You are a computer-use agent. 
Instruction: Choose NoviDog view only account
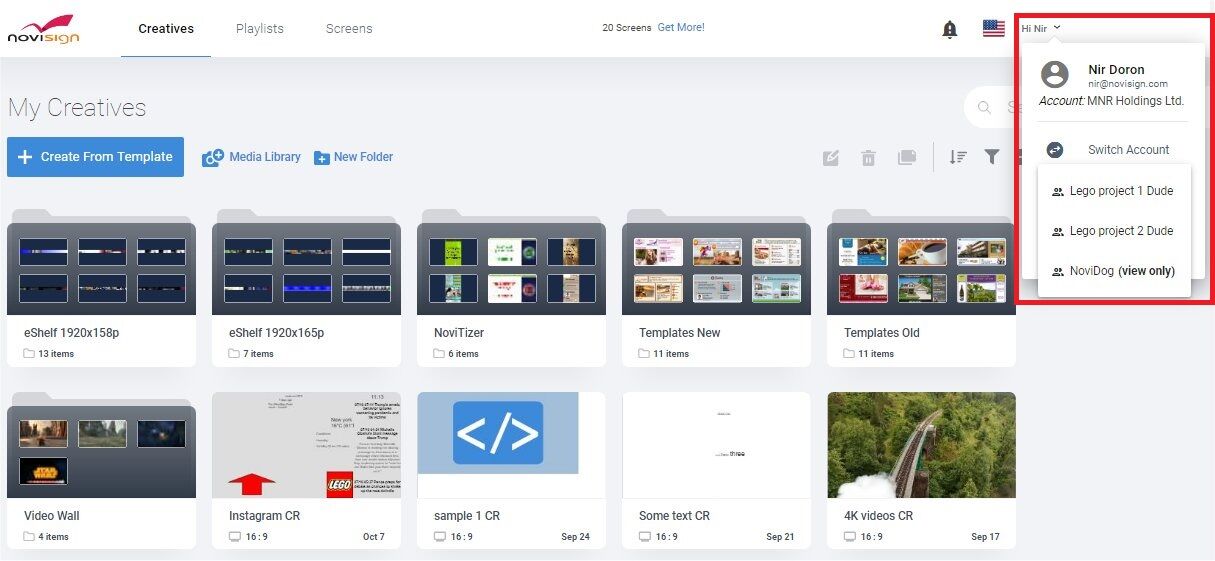(x=1121, y=271)
